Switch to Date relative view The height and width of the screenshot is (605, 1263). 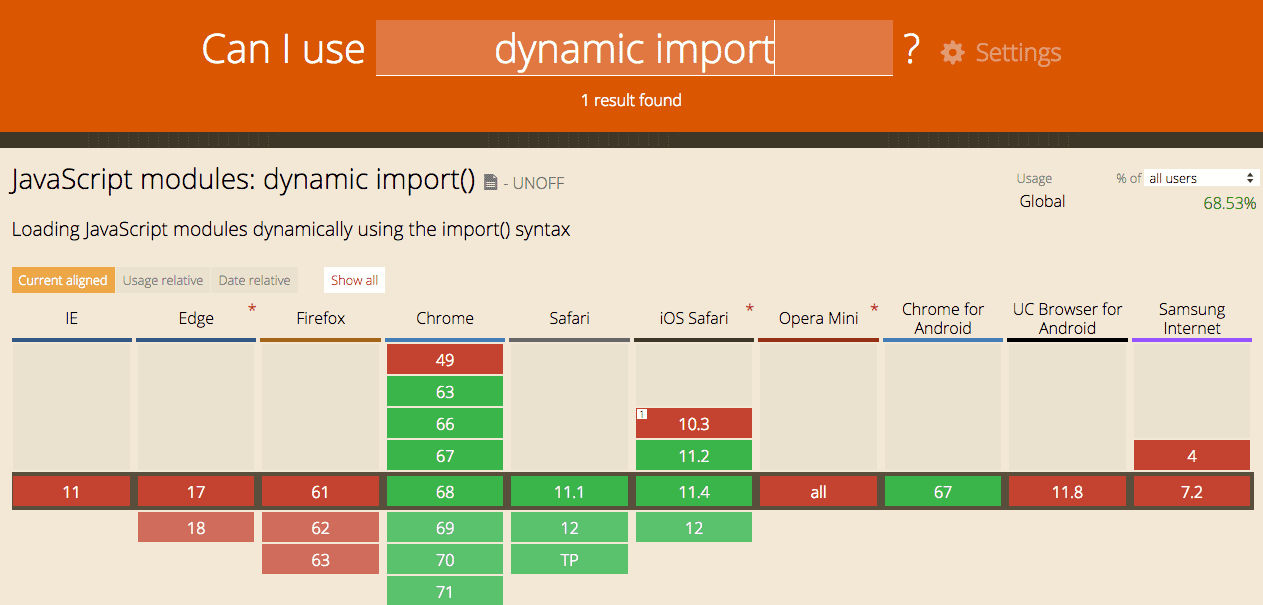254,280
